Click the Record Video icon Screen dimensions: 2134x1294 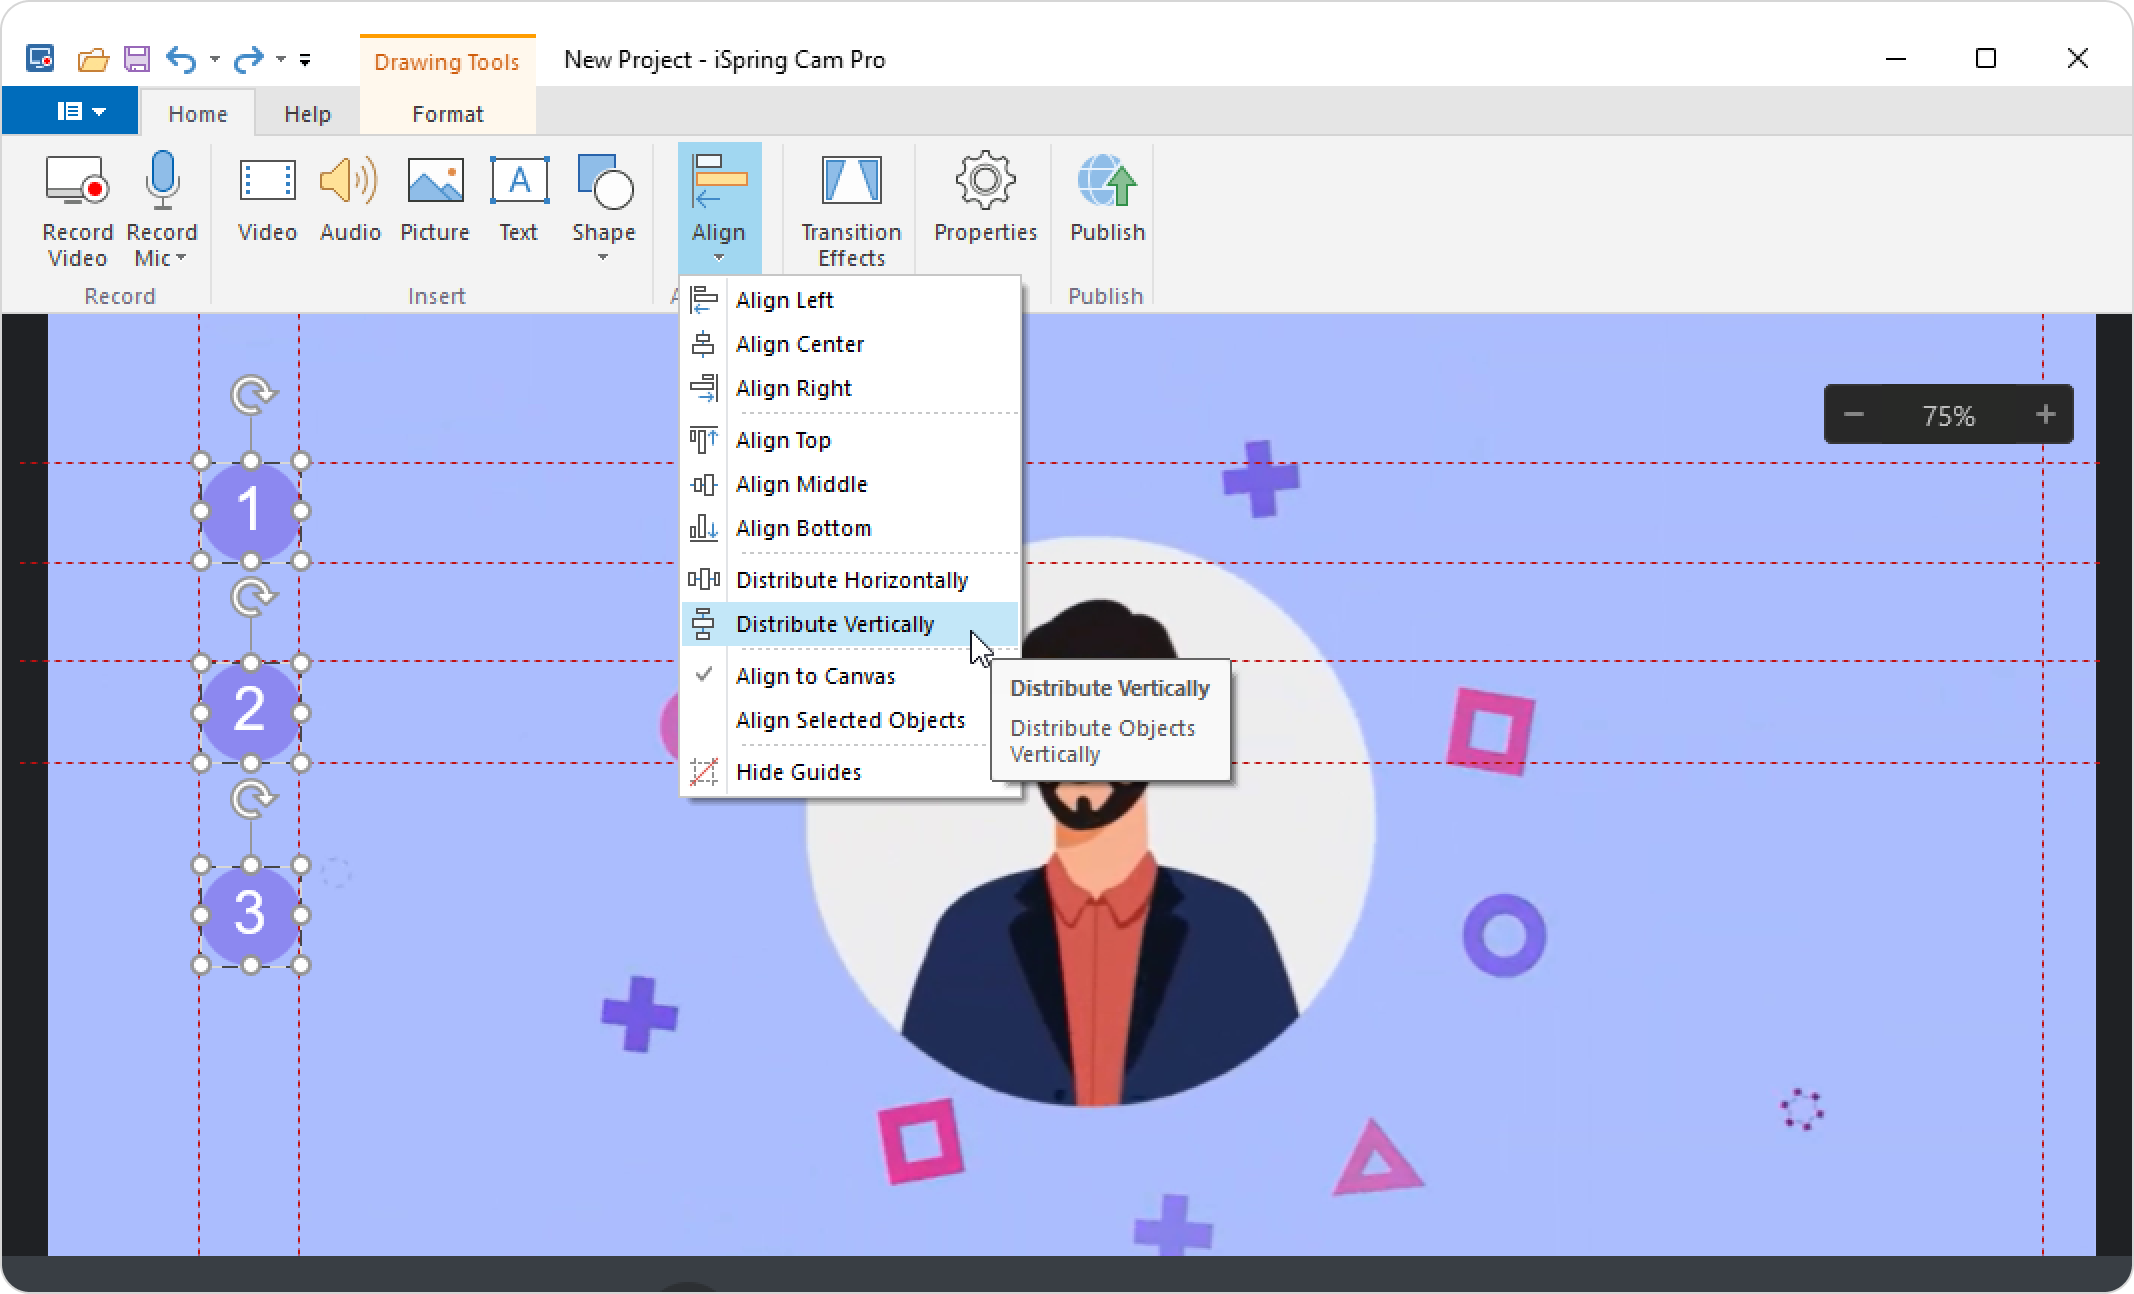[77, 183]
